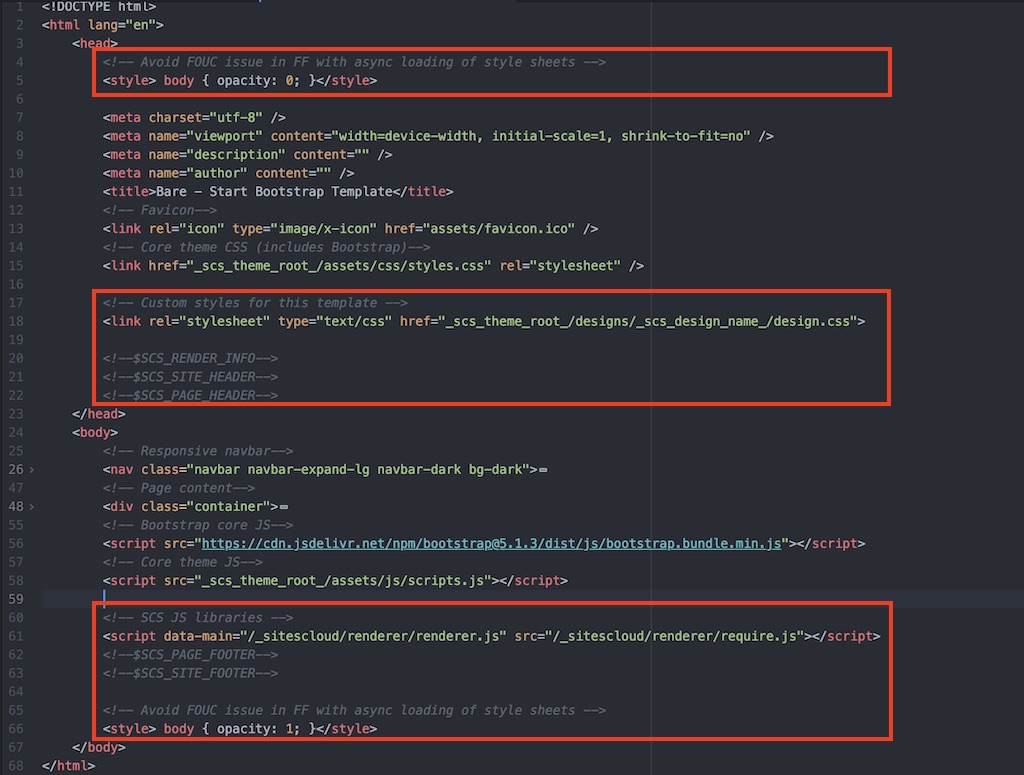The height and width of the screenshot is (775, 1024).
Task: Open the bootstrap bundle CDN link
Action: click(x=492, y=544)
